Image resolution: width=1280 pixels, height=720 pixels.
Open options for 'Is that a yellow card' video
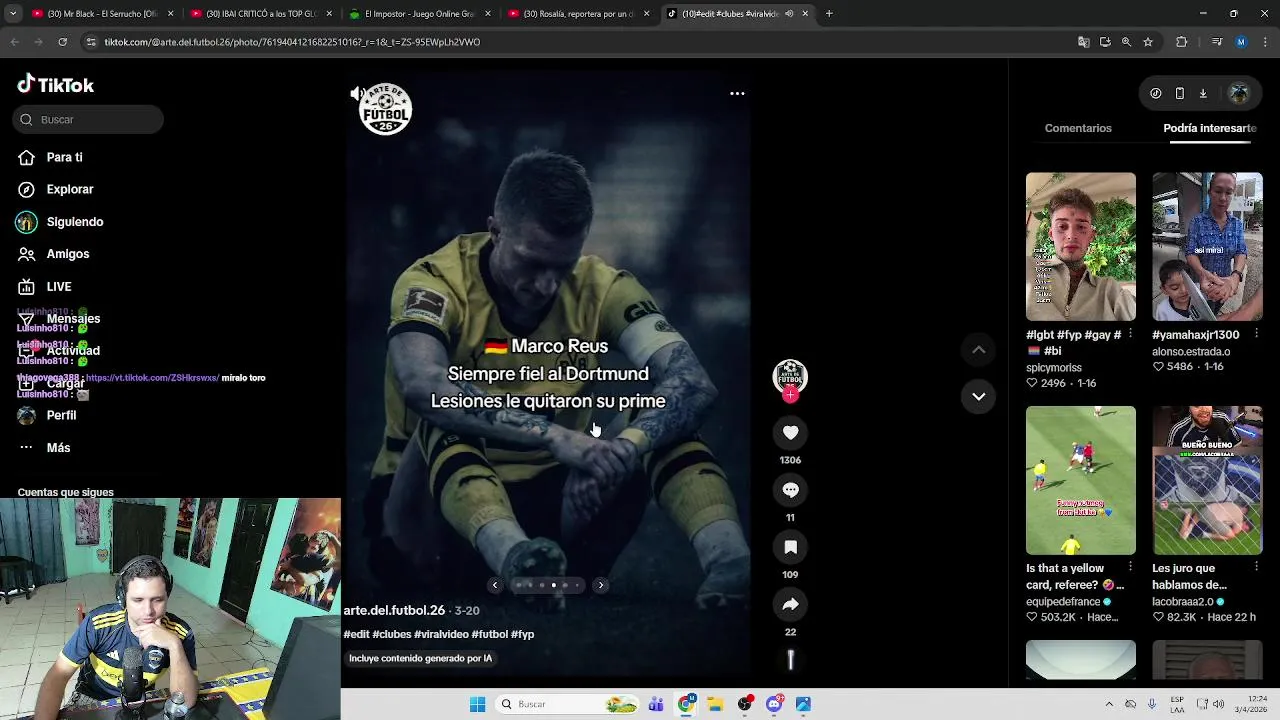coord(1130,567)
